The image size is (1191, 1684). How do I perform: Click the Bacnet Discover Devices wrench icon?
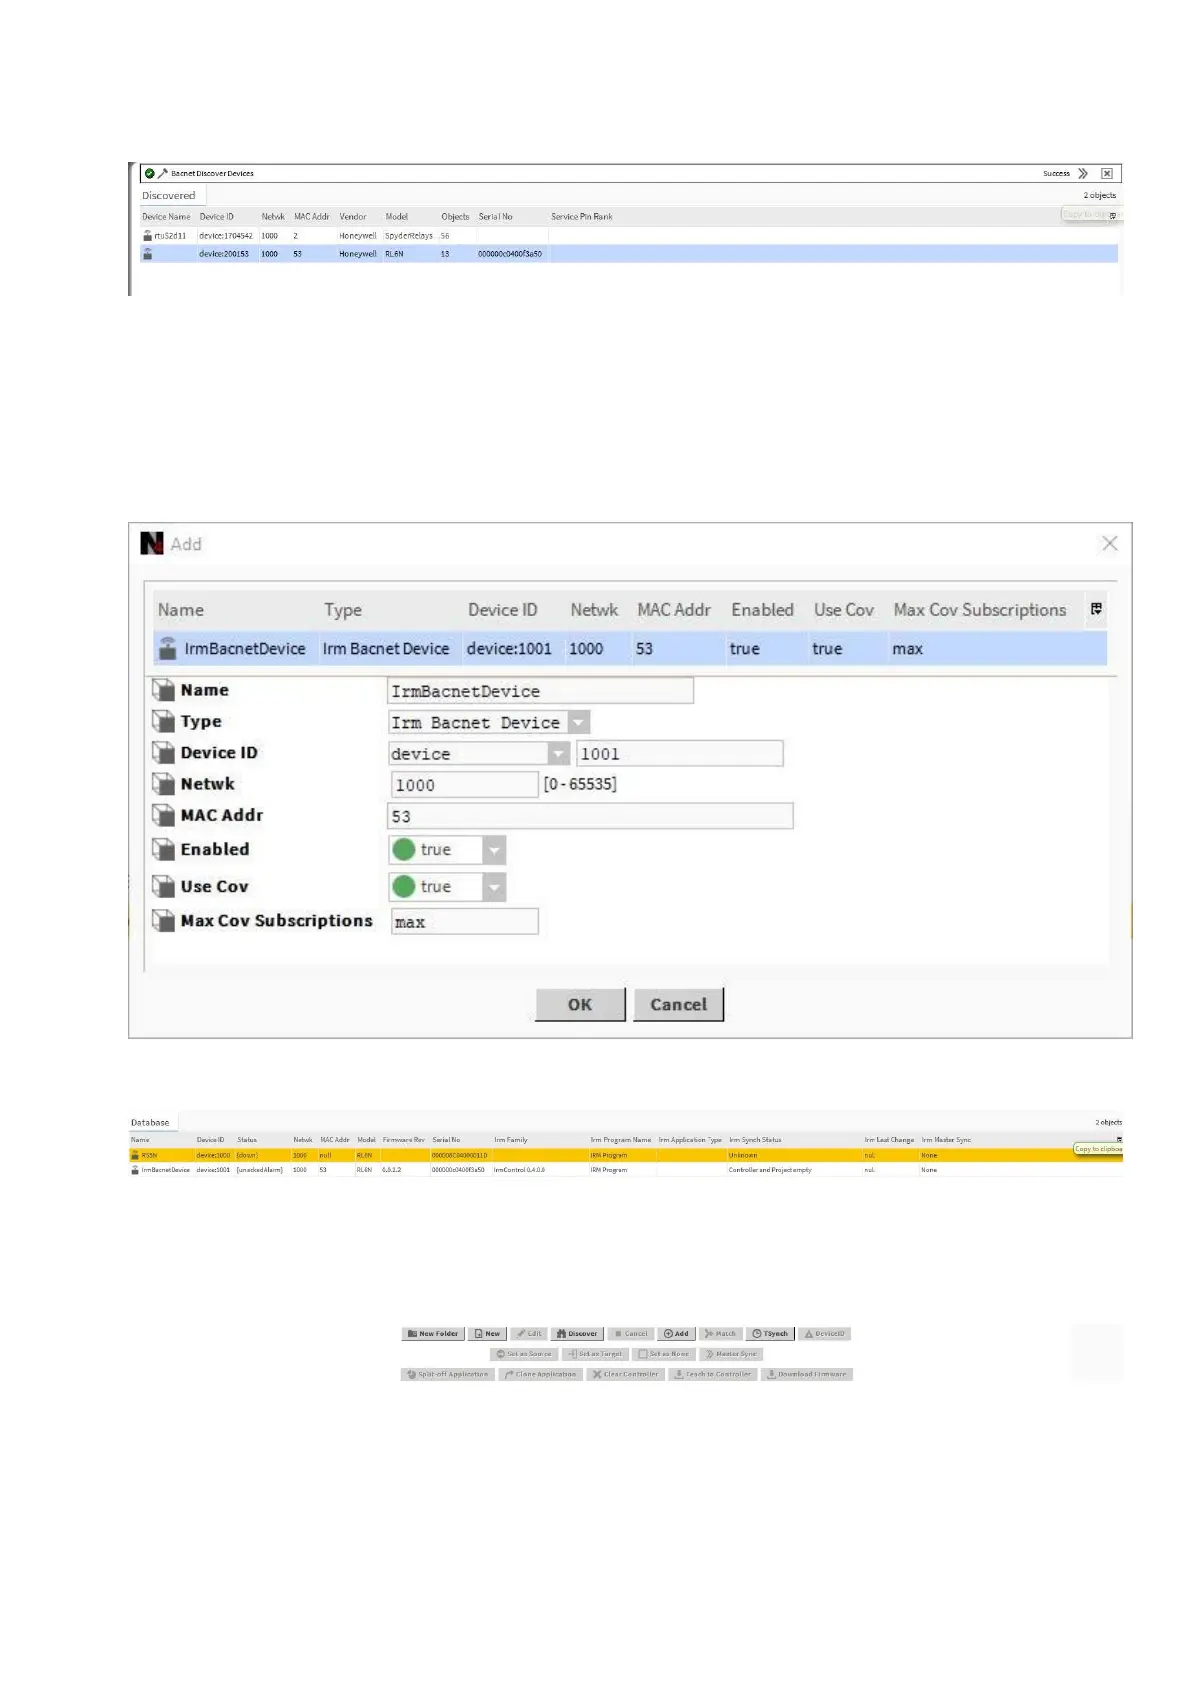point(163,173)
